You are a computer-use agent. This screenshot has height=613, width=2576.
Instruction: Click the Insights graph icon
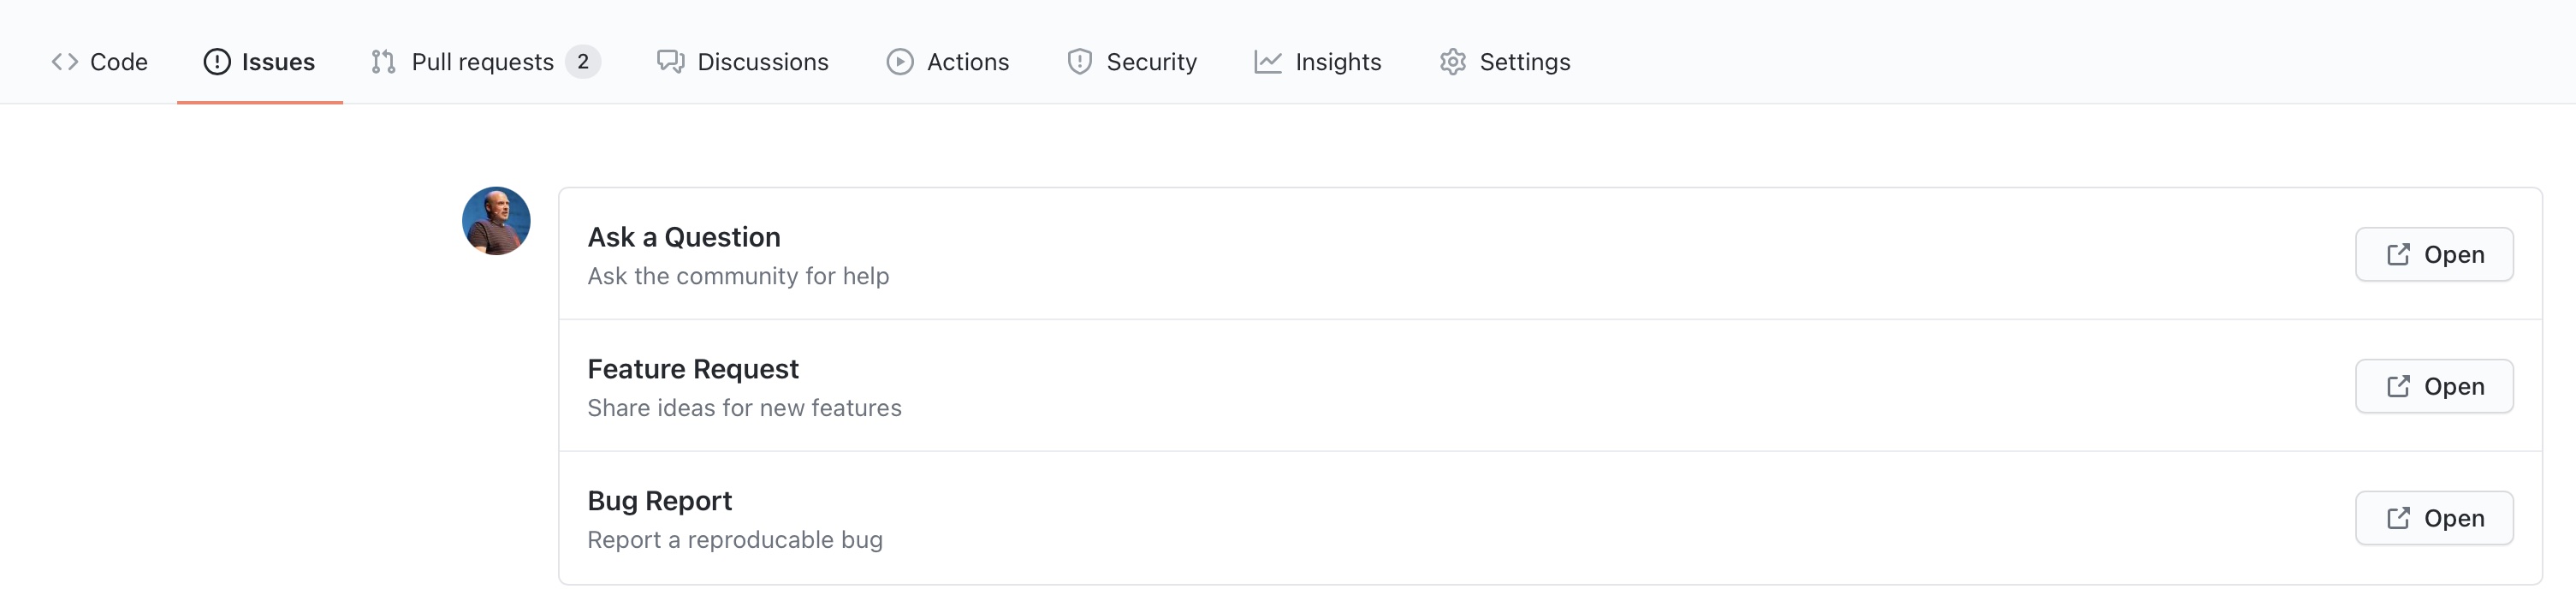point(1268,62)
